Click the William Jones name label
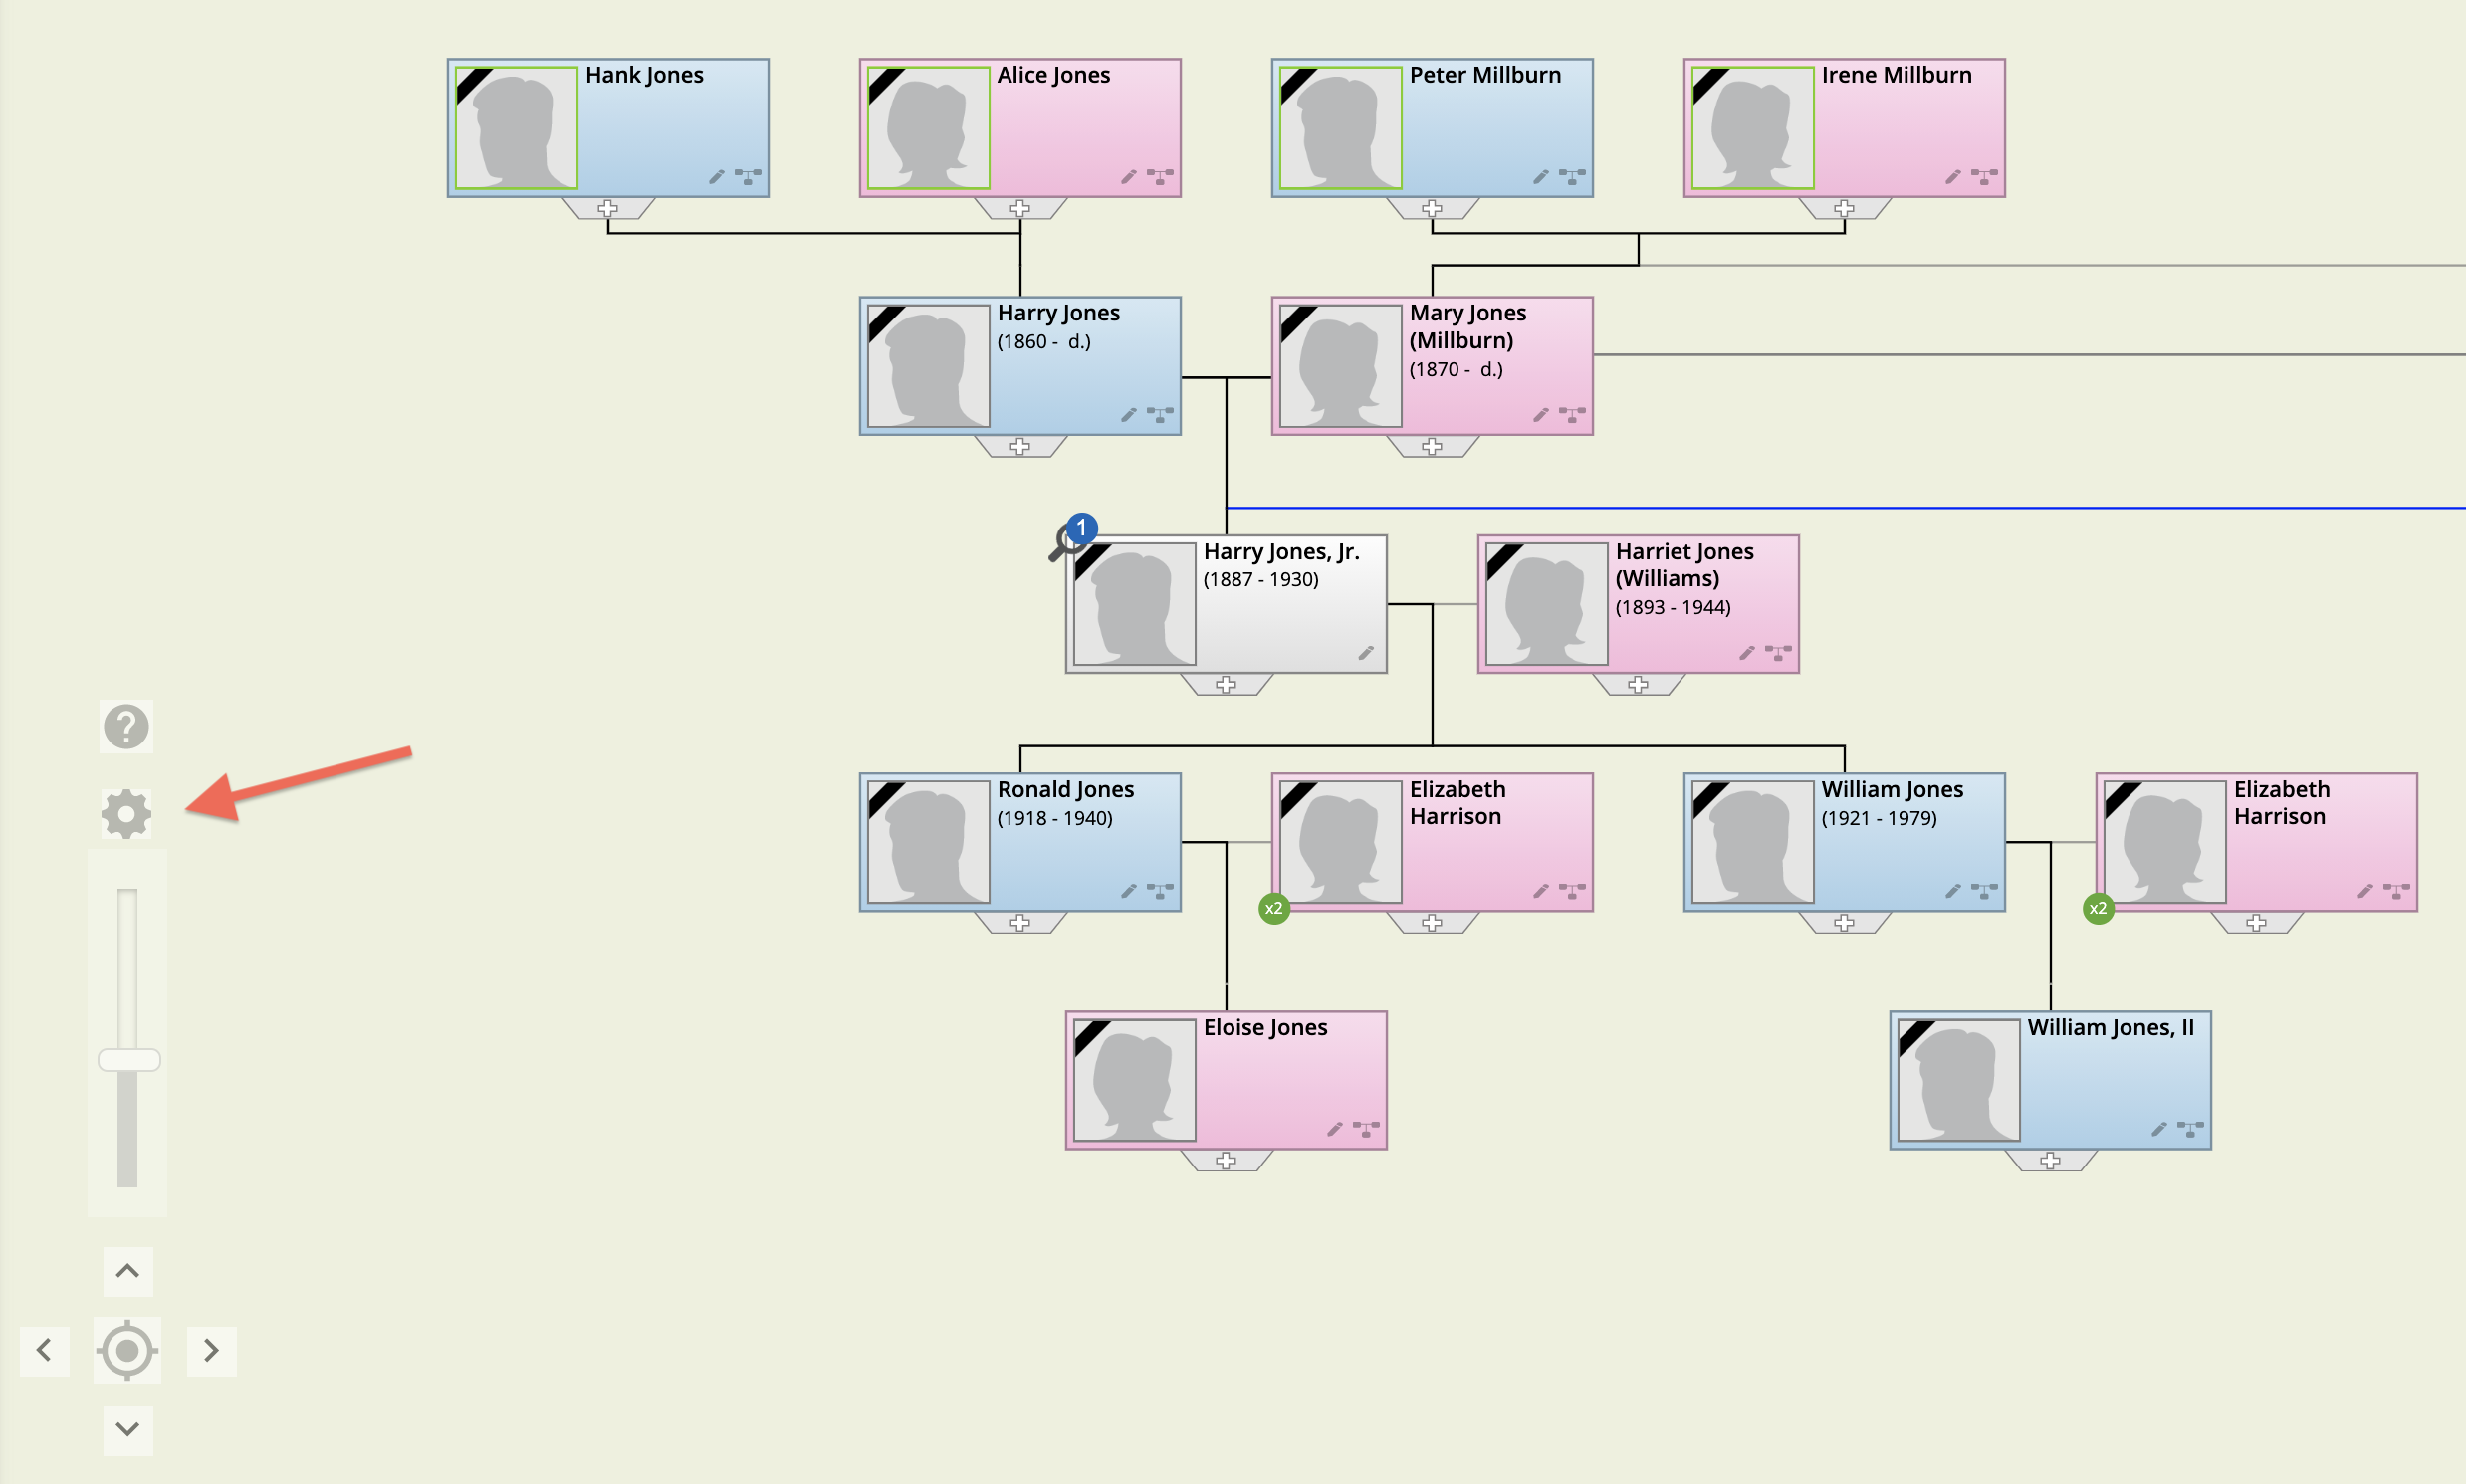This screenshot has width=2466, height=1484. click(1891, 789)
